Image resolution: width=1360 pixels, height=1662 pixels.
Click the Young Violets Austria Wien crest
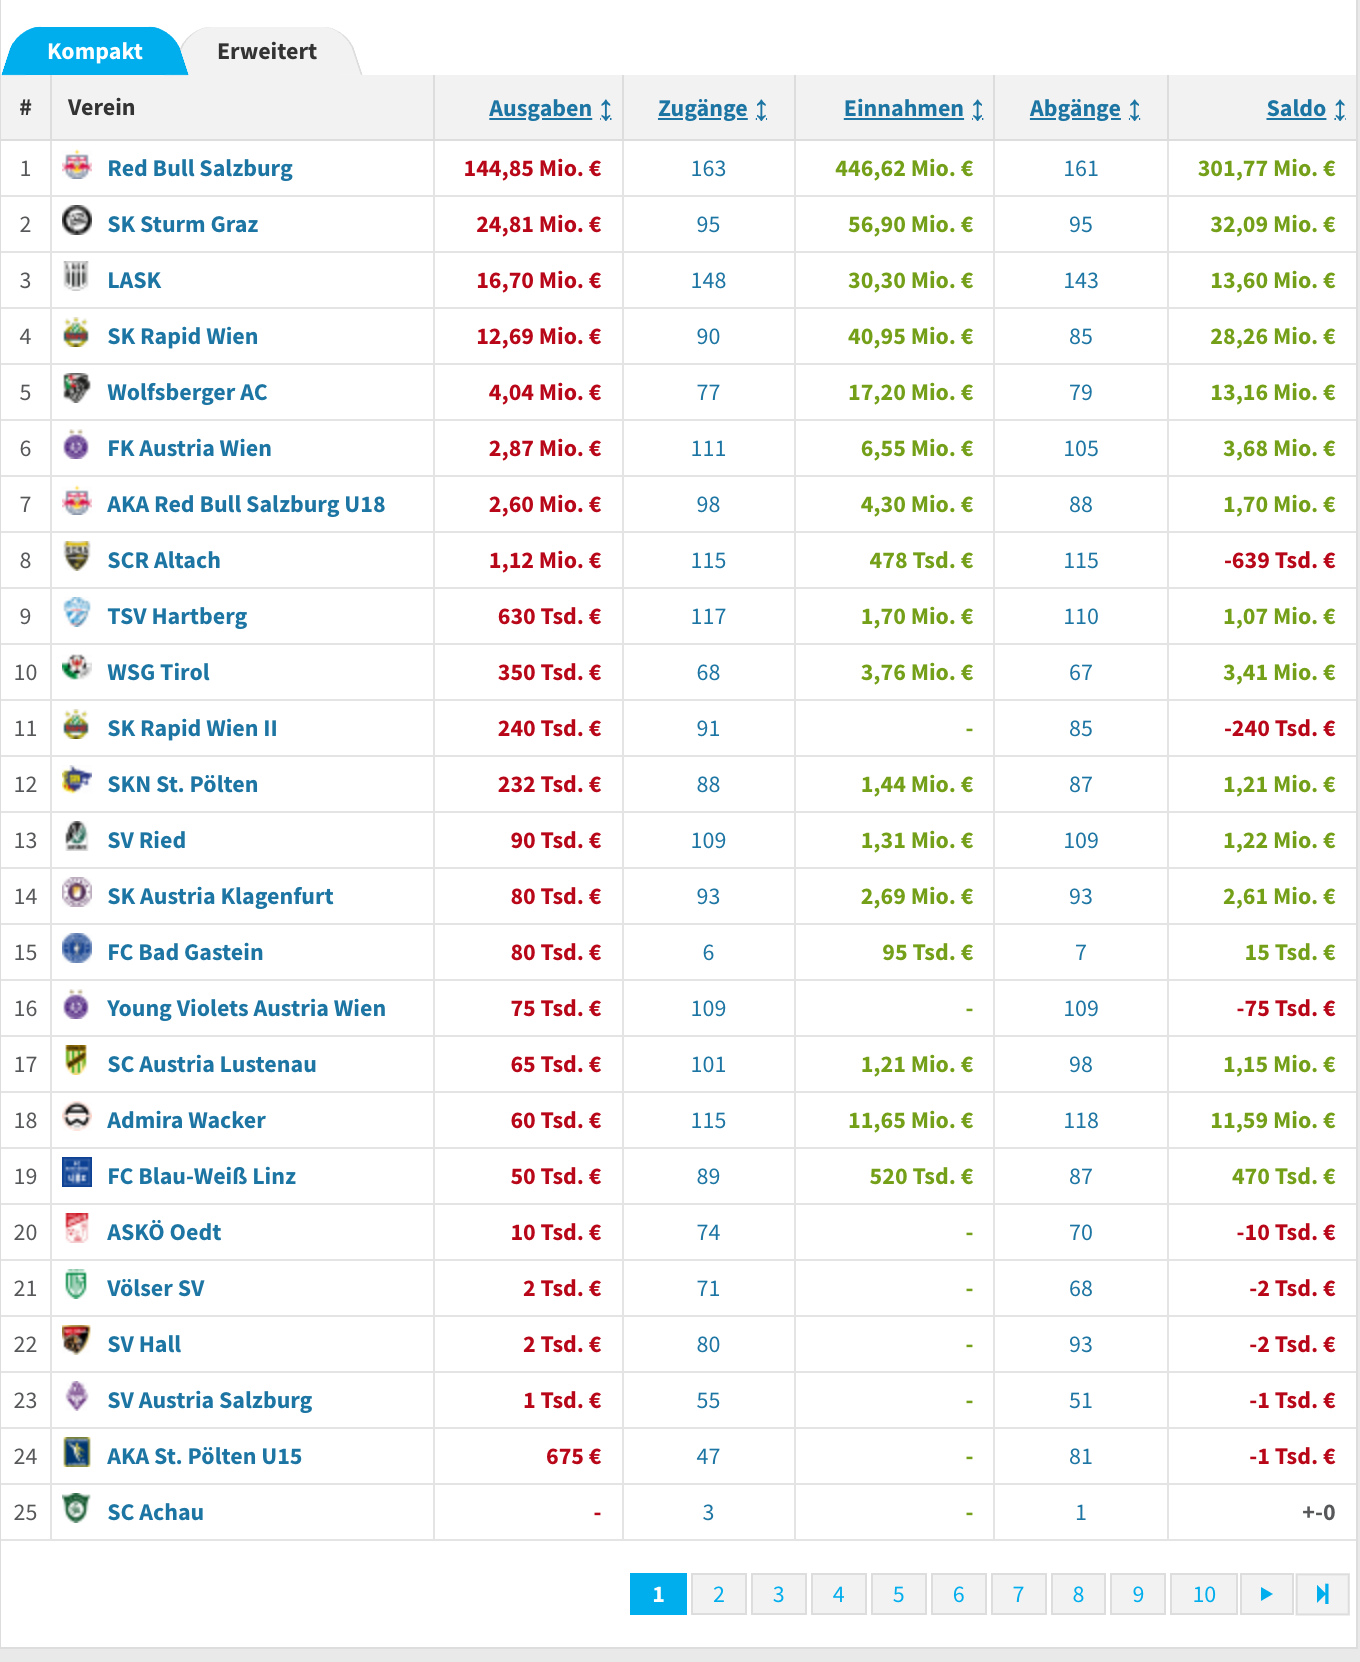pyautogui.click(x=77, y=1005)
